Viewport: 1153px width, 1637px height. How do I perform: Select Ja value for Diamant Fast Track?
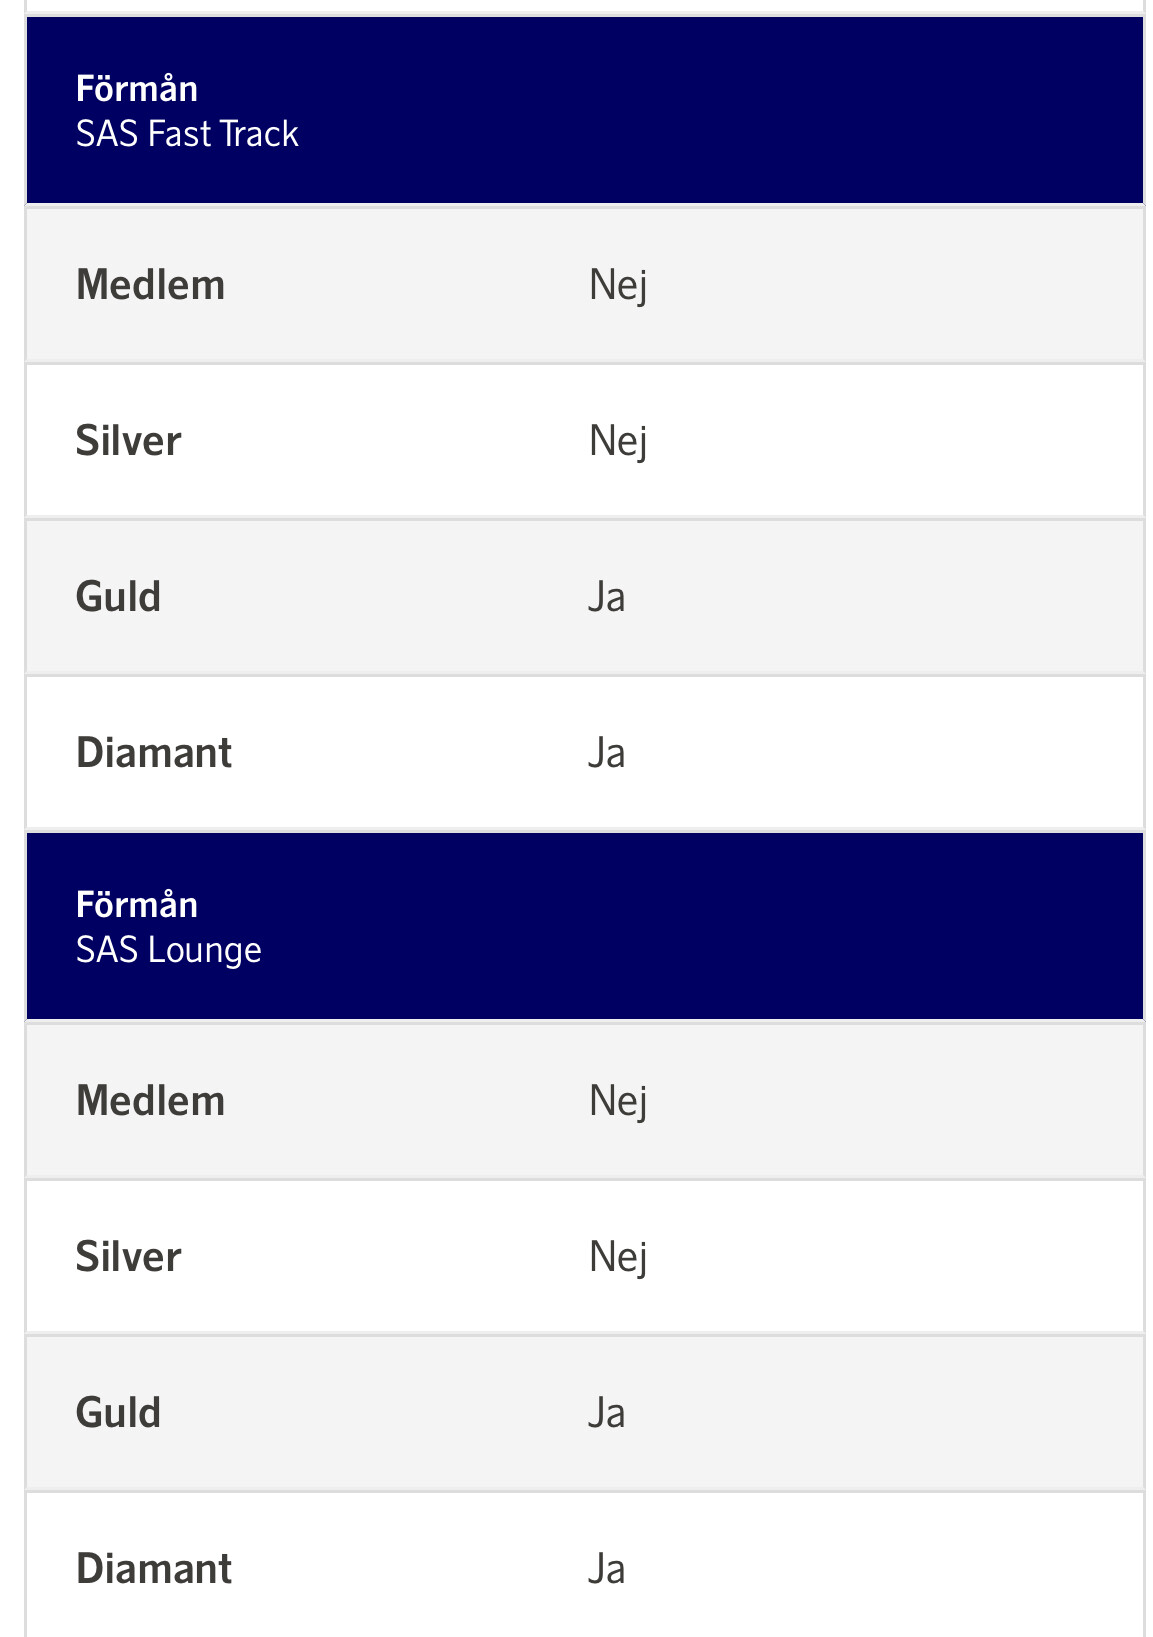click(x=607, y=754)
